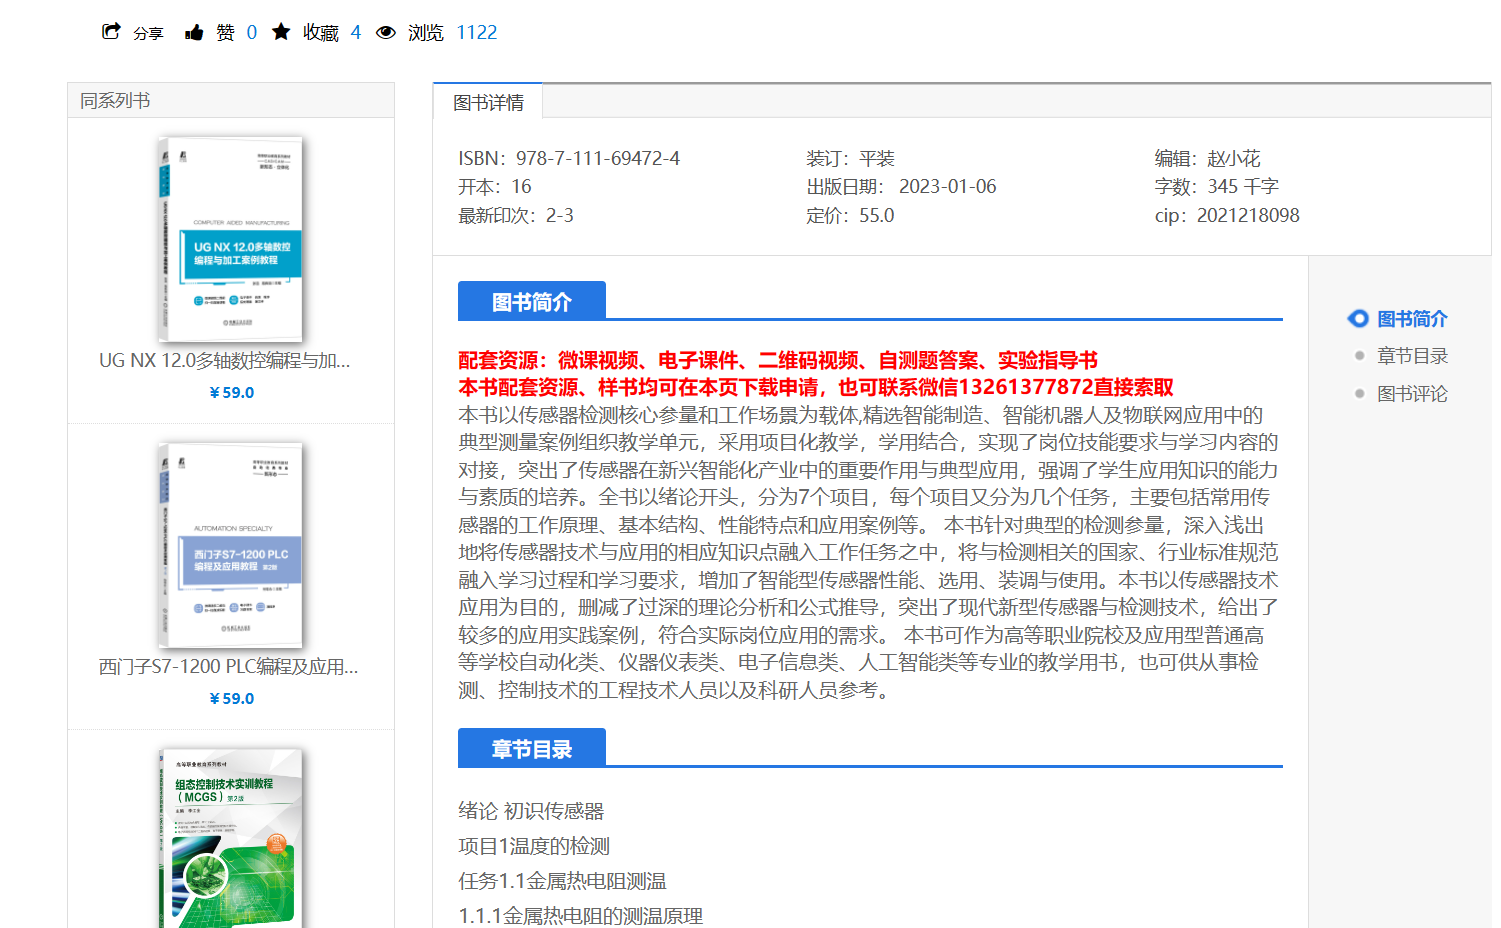The image size is (1501, 928).
Task: Click the view count 1122
Action: 476,33
